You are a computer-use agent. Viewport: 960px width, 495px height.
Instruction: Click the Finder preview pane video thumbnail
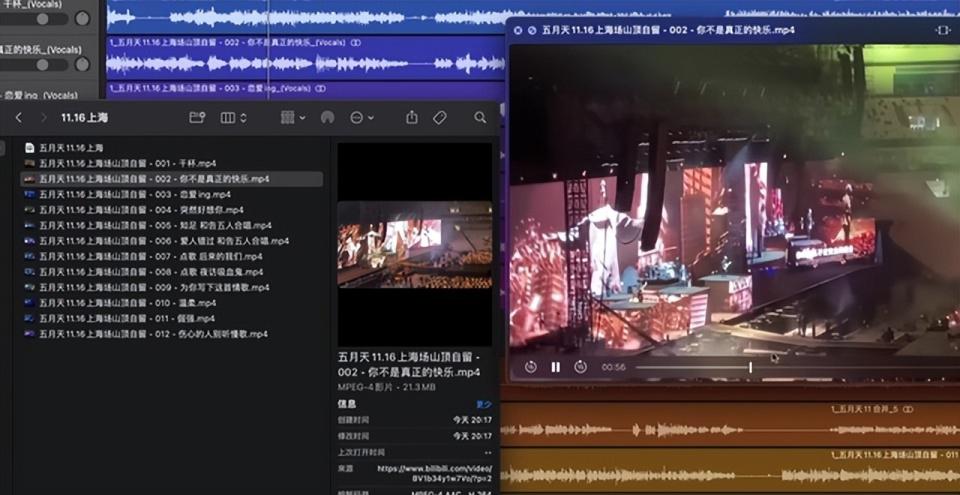414,244
